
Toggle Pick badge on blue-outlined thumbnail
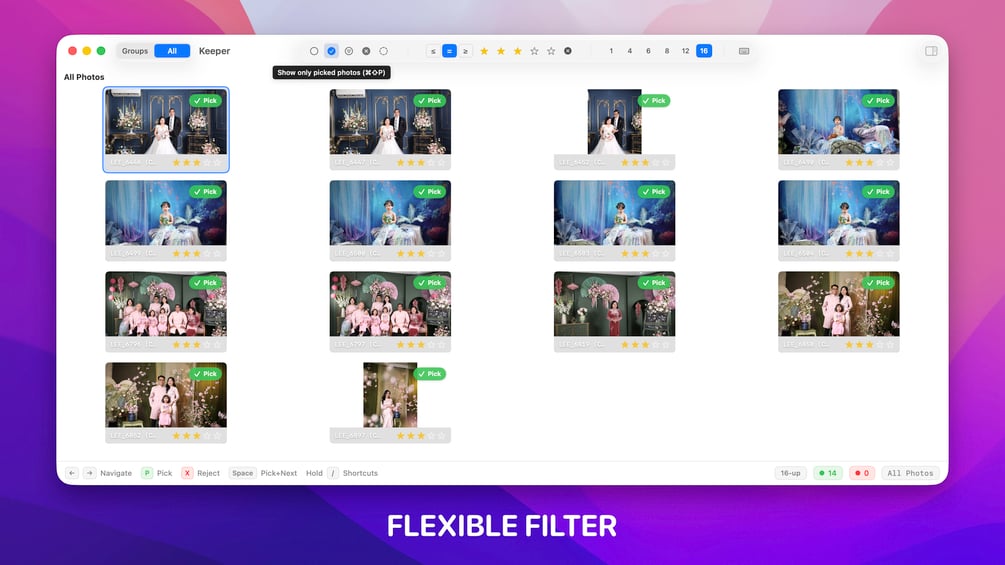click(x=205, y=101)
